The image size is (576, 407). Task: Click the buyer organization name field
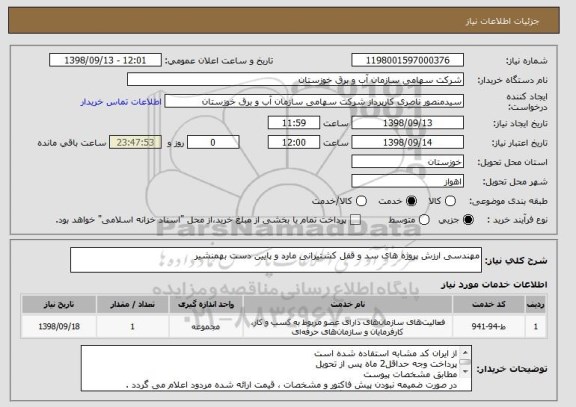tap(295, 79)
